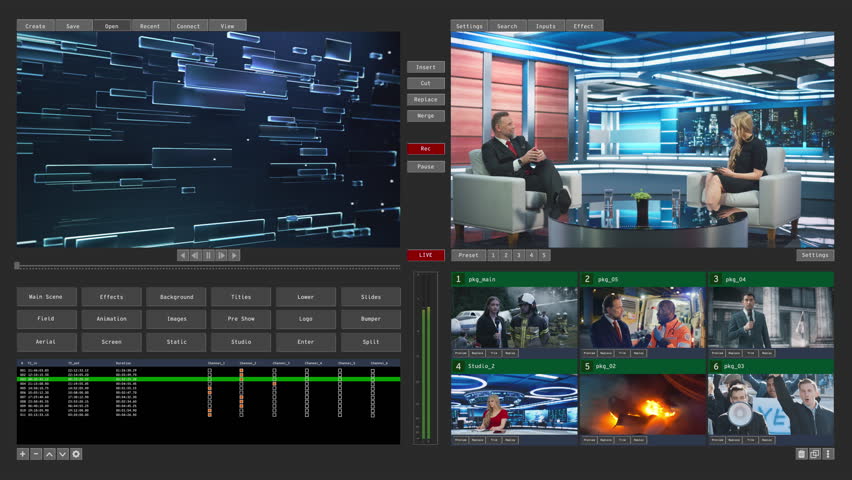Open the Connect tab
This screenshot has height=480, width=852.
click(188, 26)
